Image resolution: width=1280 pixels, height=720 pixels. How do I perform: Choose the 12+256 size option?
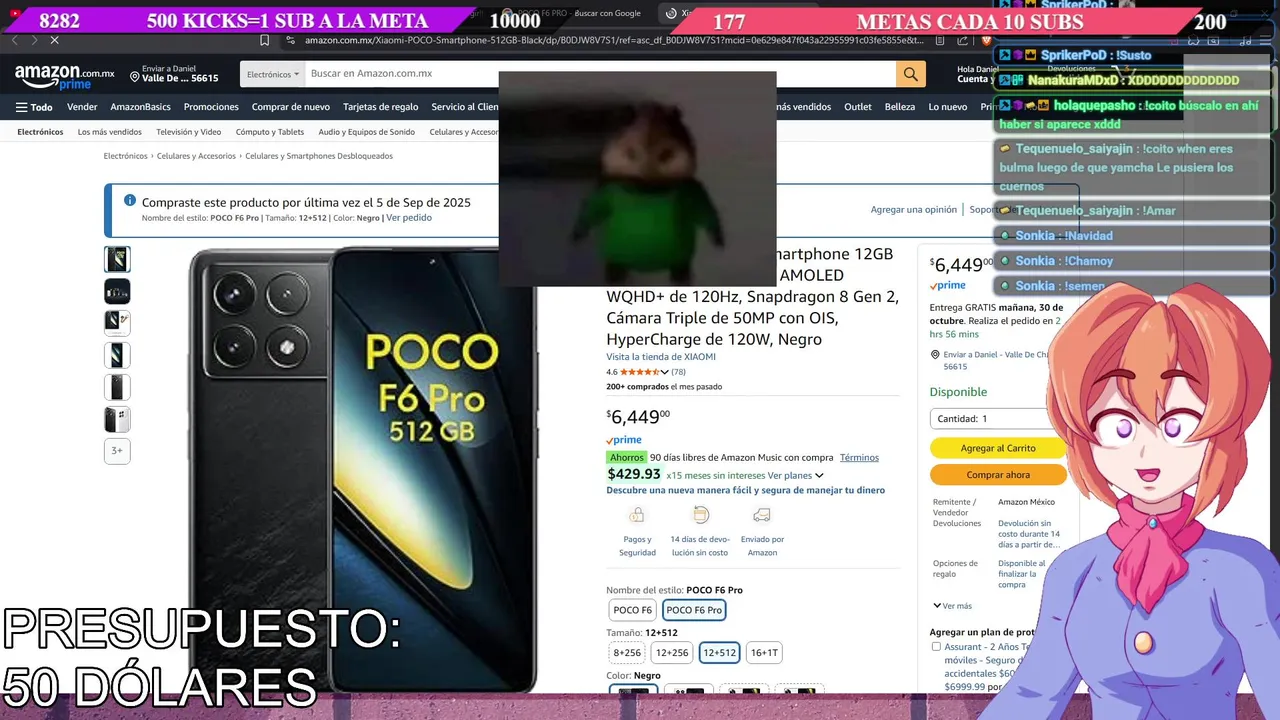pos(672,653)
